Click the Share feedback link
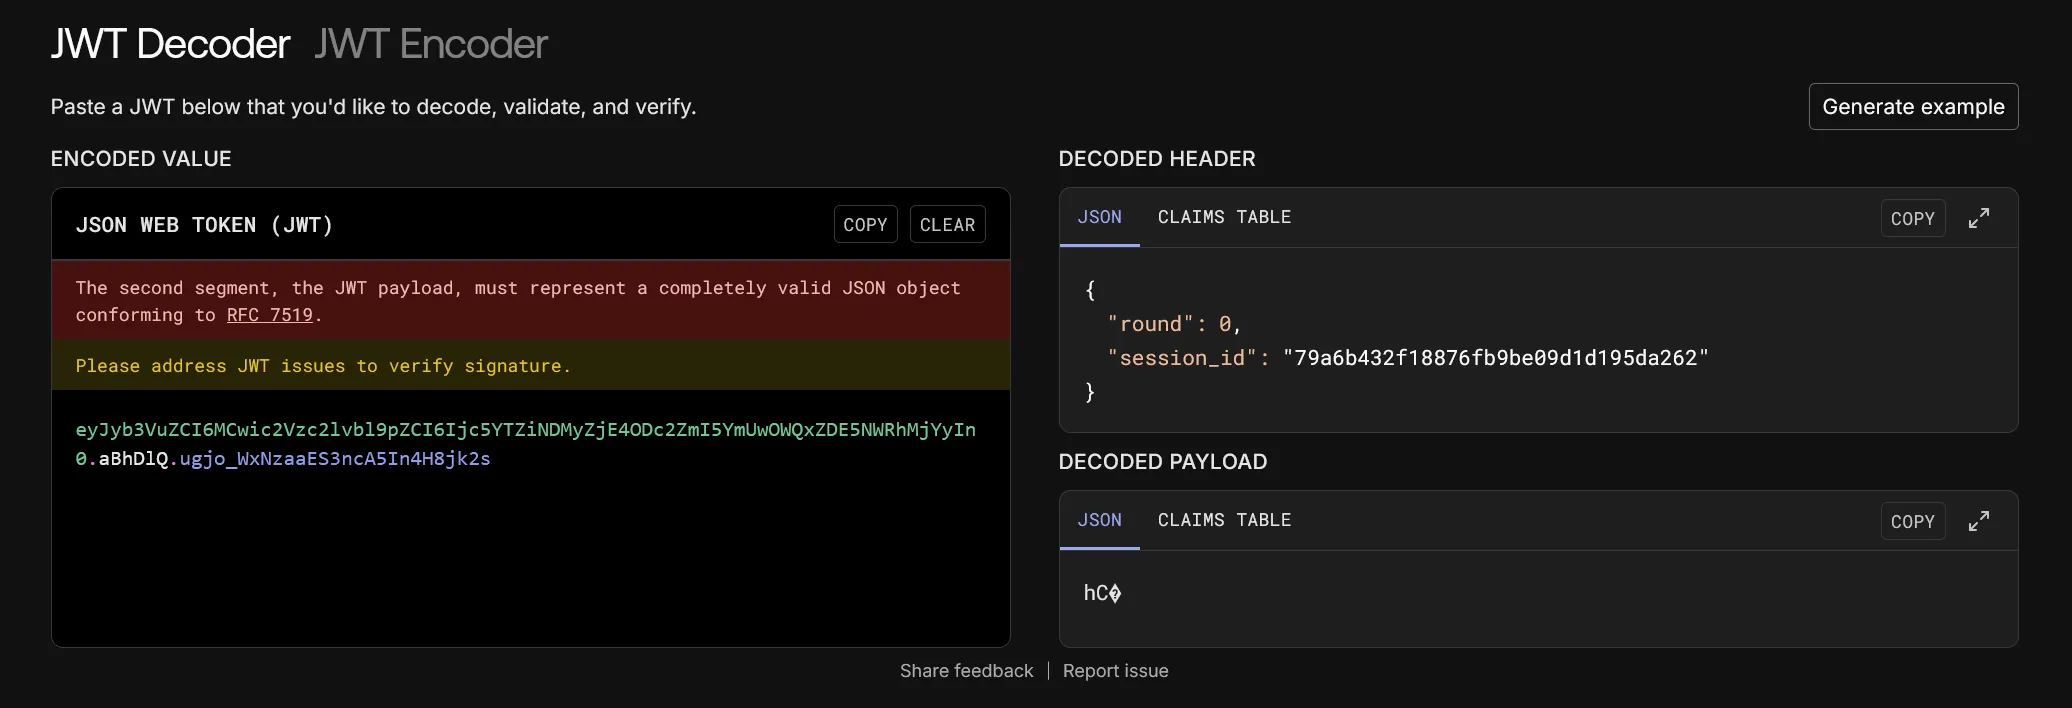Viewport: 2072px width, 708px height. 966,671
